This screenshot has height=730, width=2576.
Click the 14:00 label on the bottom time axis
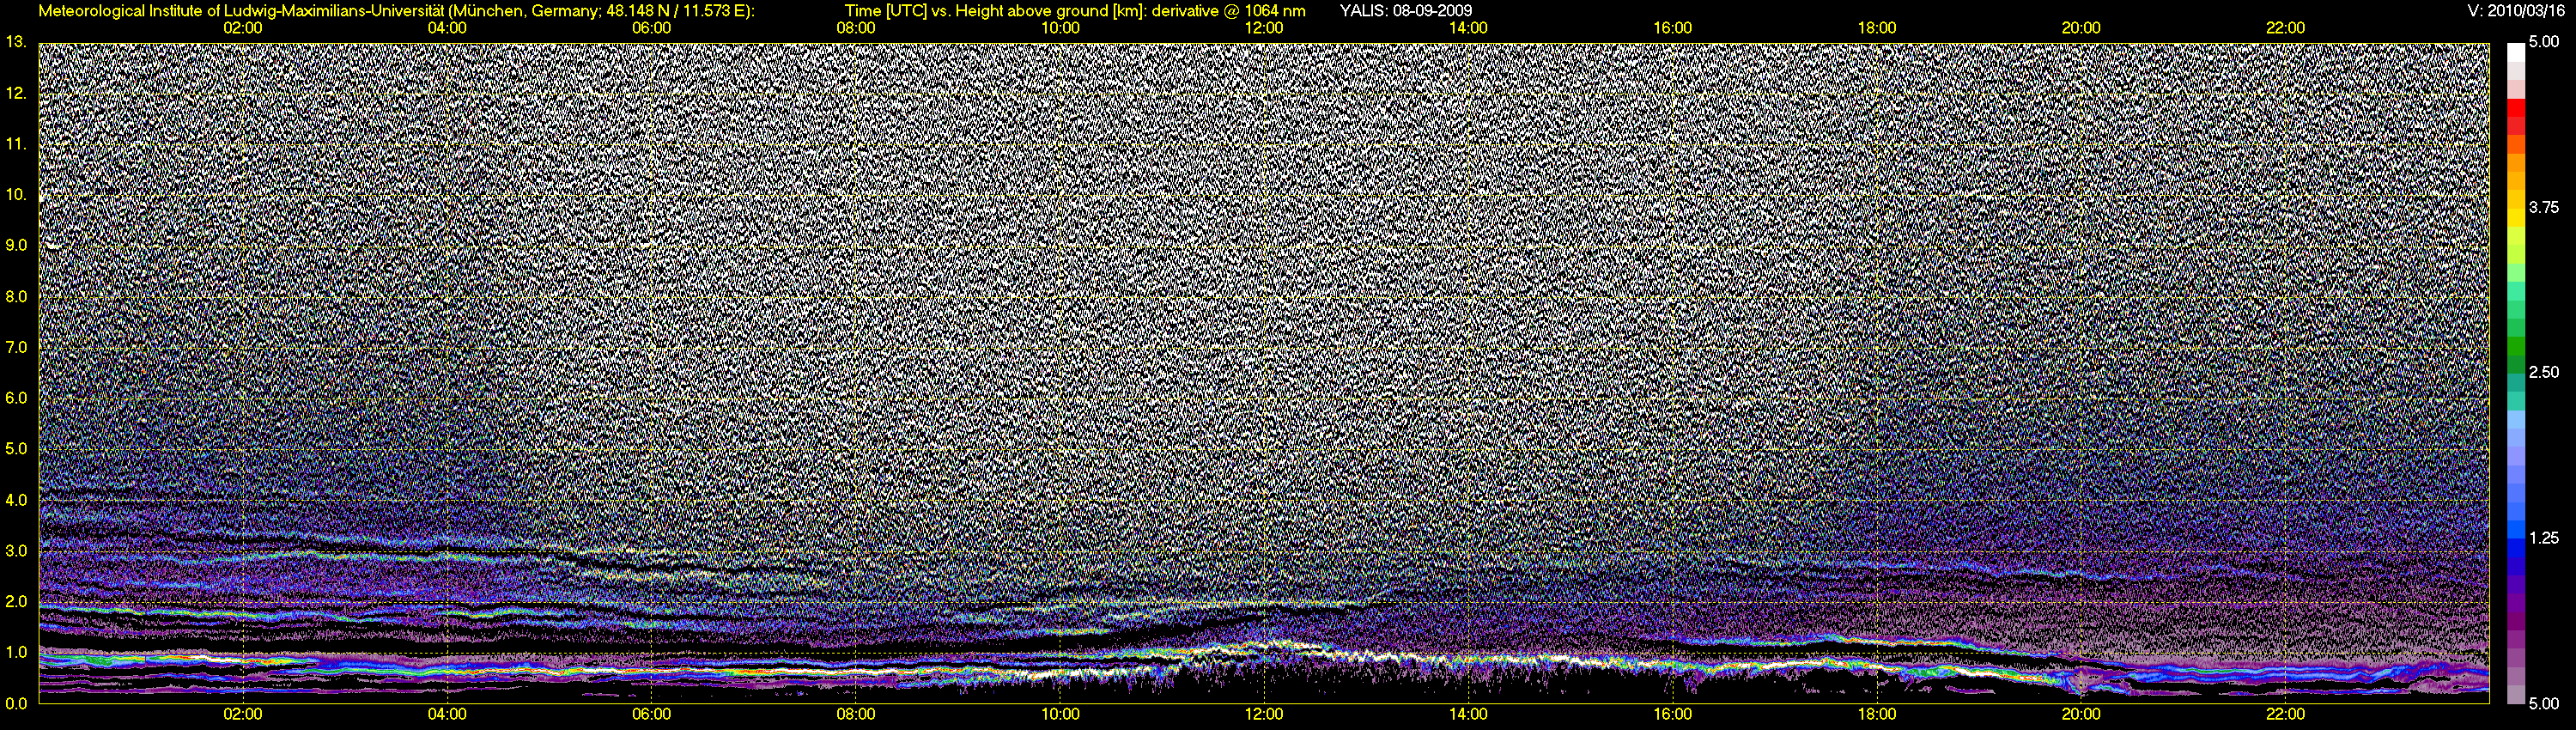click(x=1468, y=715)
